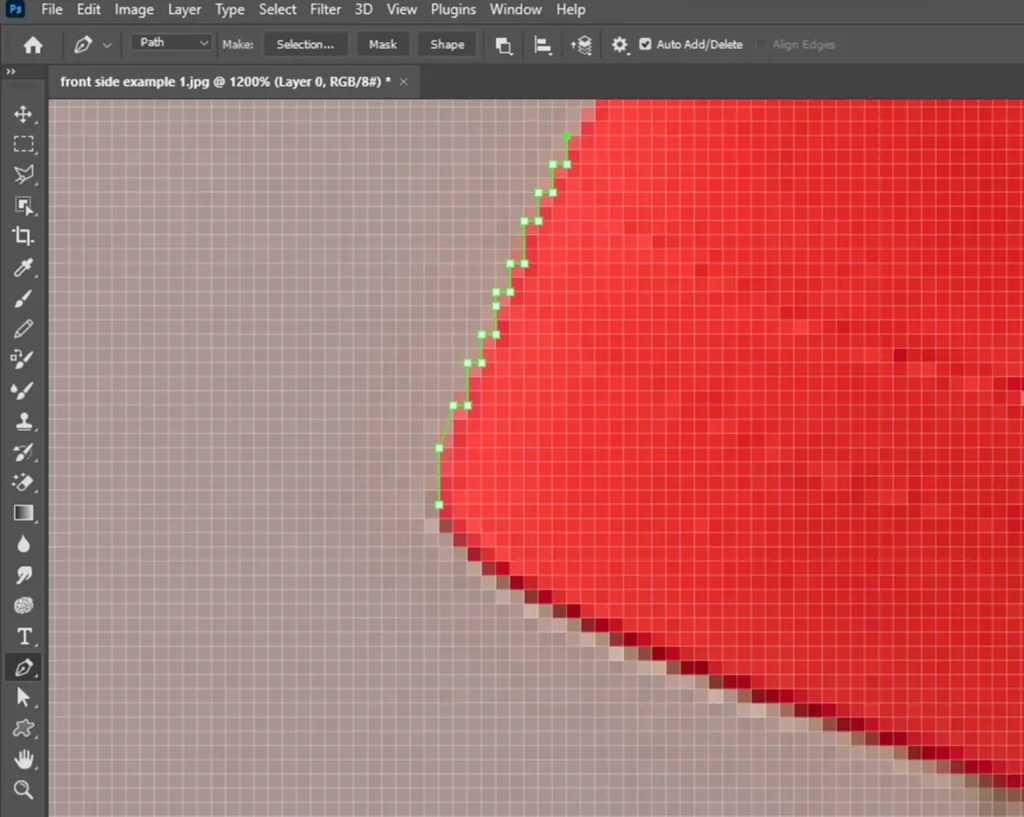Select the Custom Shape tool
This screenshot has height=817, width=1024.
click(x=24, y=728)
